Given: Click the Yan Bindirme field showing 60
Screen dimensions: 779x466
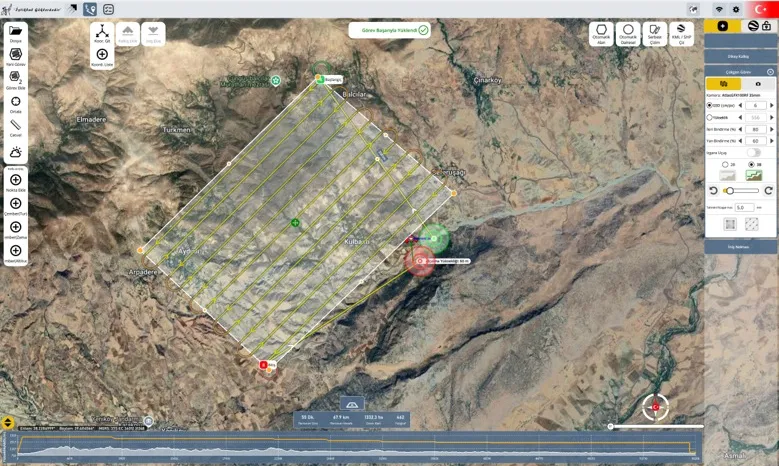Looking at the screenshot, I should [756, 141].
